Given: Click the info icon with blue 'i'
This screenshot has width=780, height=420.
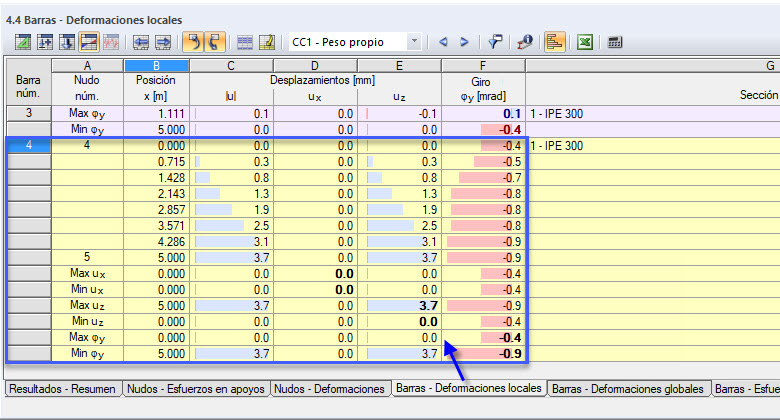Looking at the screenshot, I should [525, 42].
